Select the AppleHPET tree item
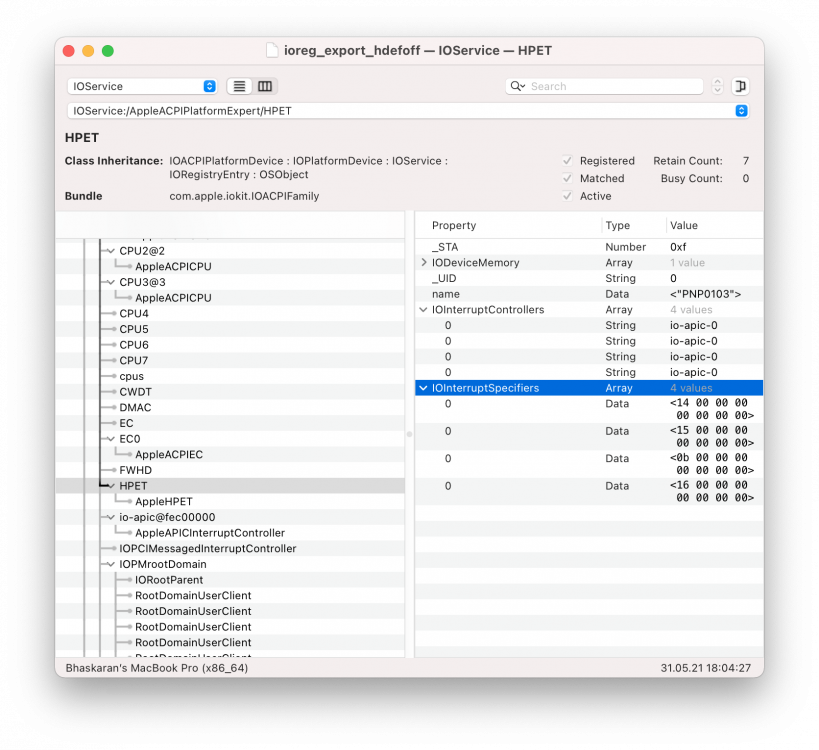The width and height of the screenshot is (819, 750). [x=164, y=502]
